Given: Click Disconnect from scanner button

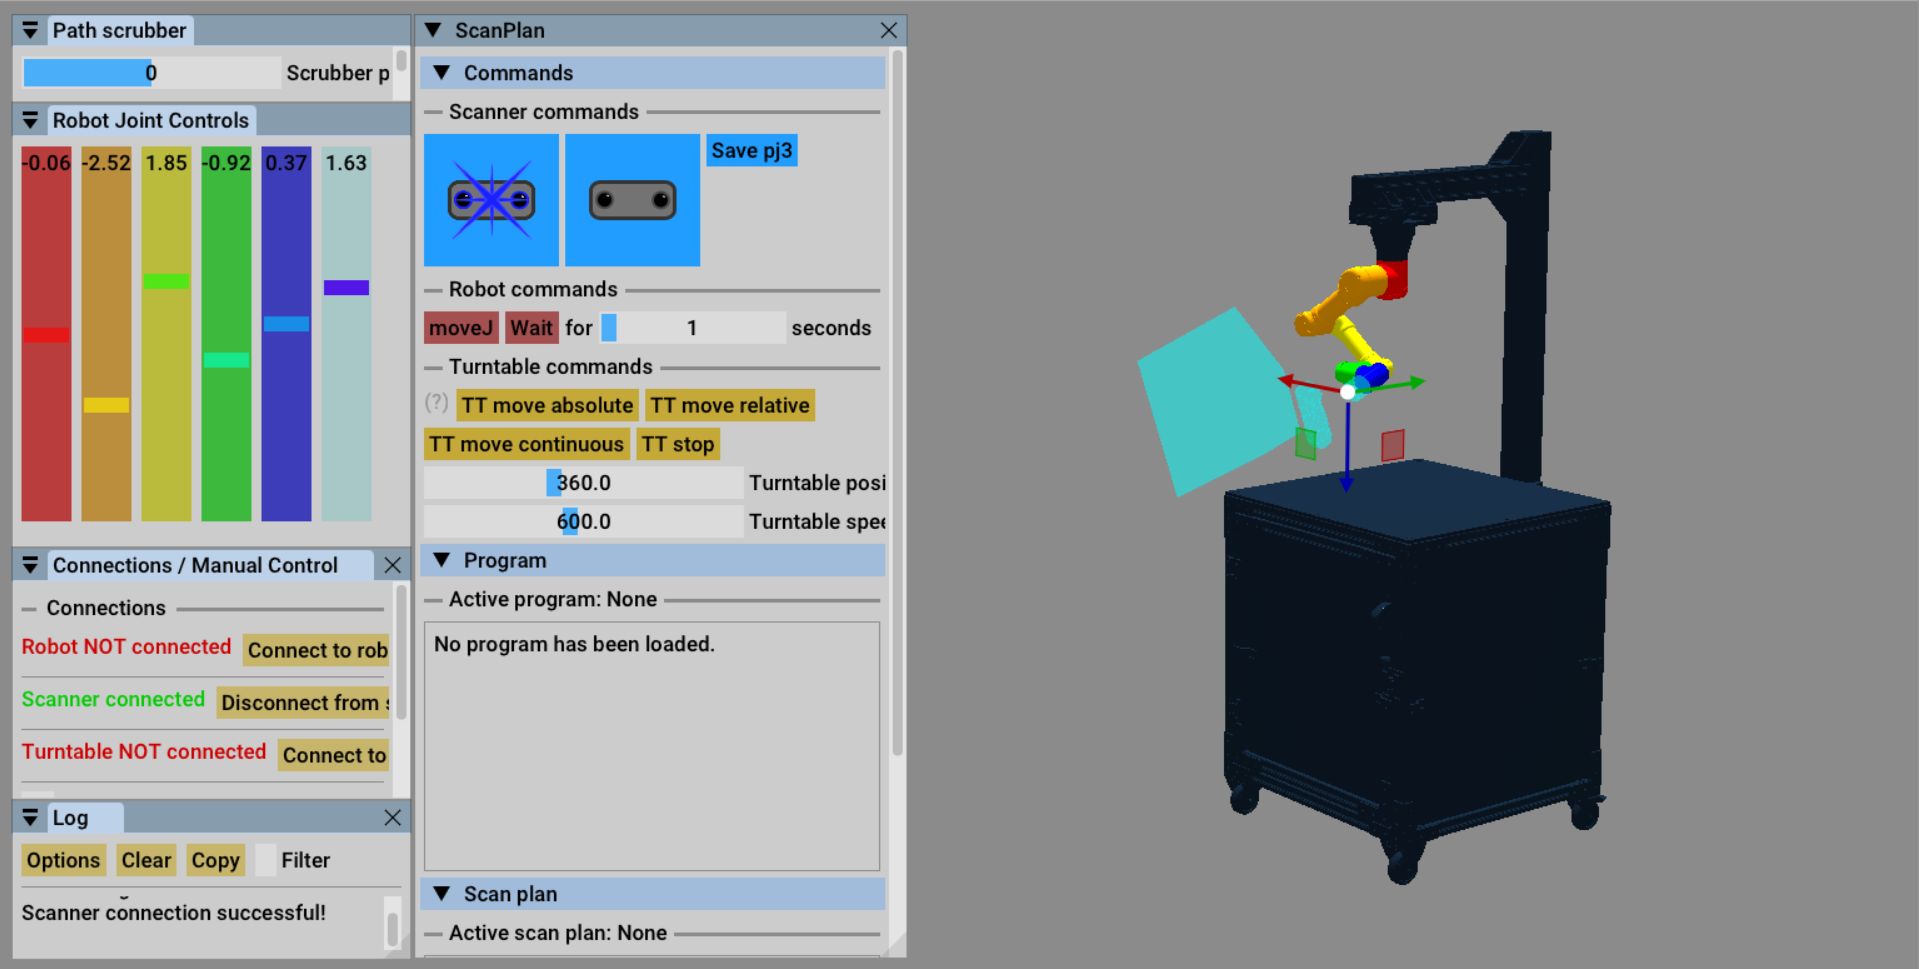Looking at the screenshot, I should pos(303,702).
